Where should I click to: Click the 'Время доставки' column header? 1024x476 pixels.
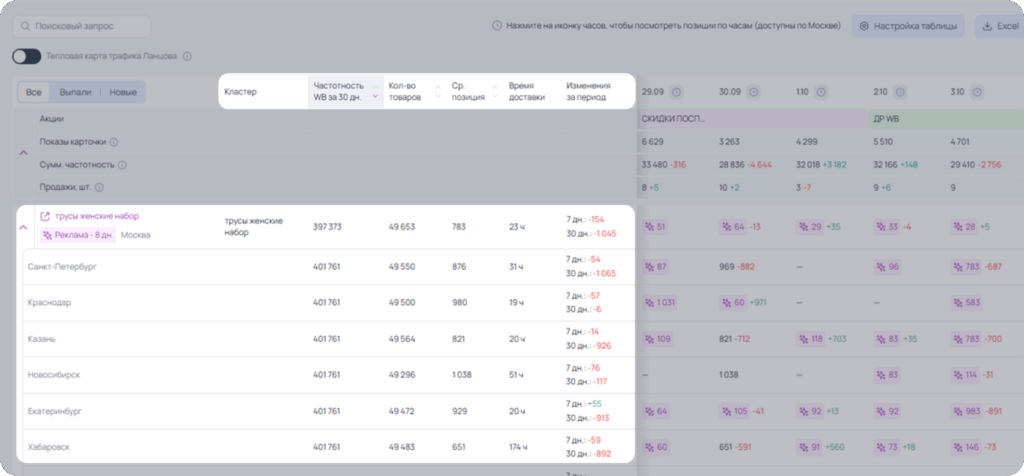[527, 91]
